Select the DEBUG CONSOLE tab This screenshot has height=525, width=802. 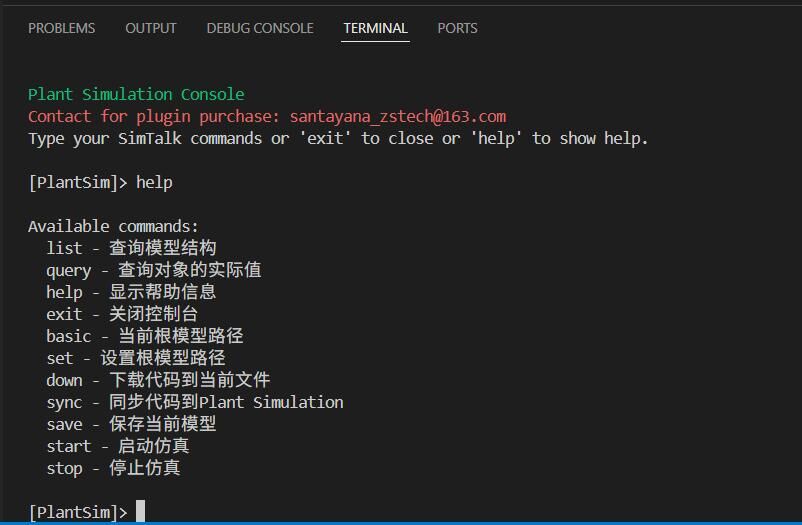click(260, 28)
